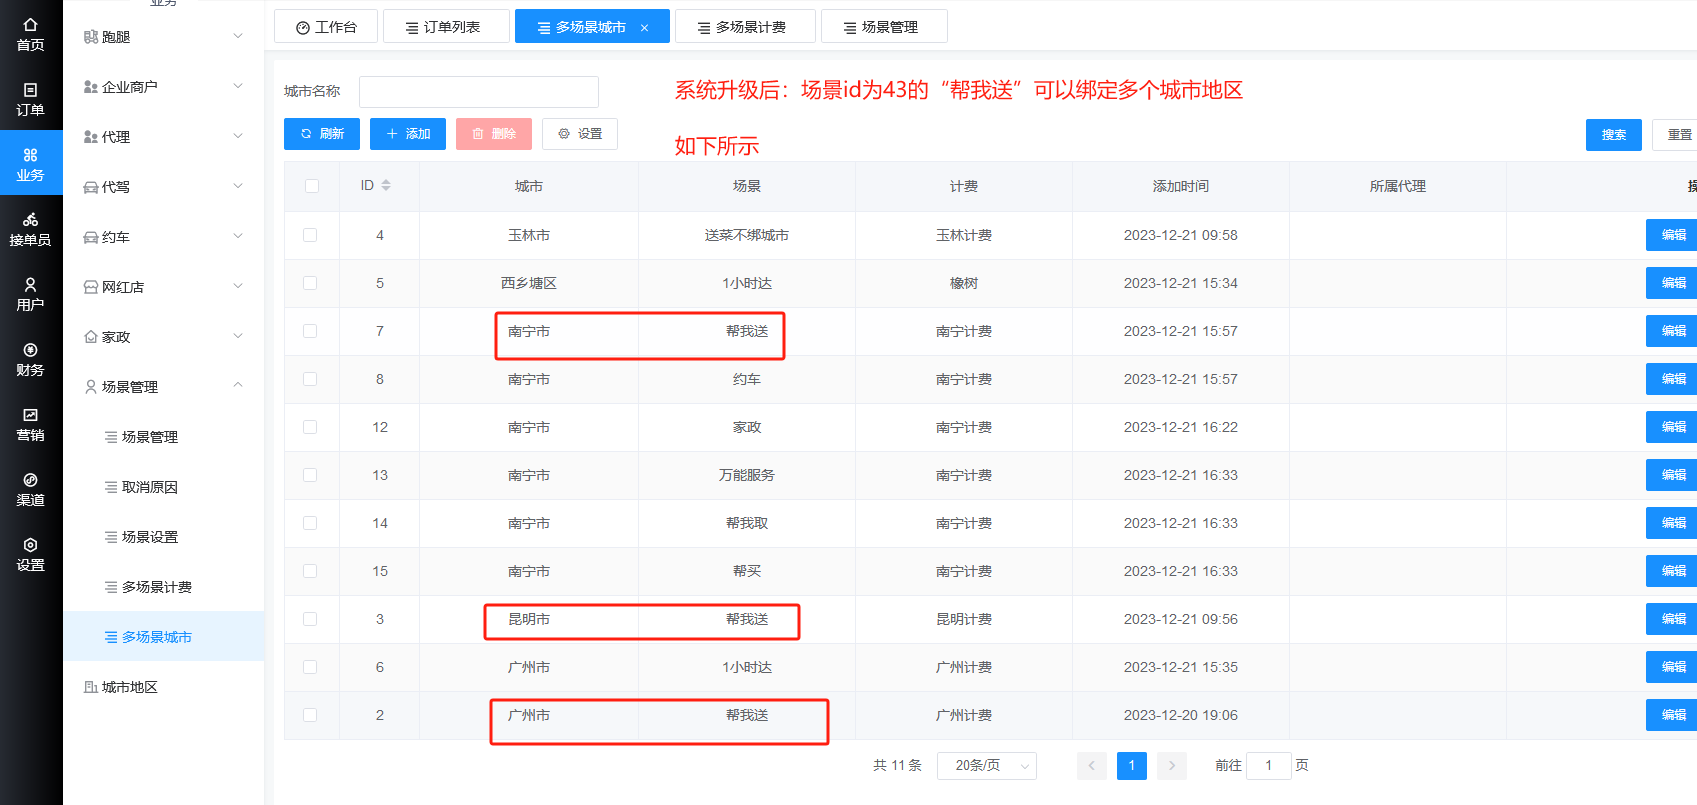Image resolution: width=1697 pixels, height=805 pixels.
Task: Open 财务 finance icon in left rail
Action: click(x=31, y=359)
